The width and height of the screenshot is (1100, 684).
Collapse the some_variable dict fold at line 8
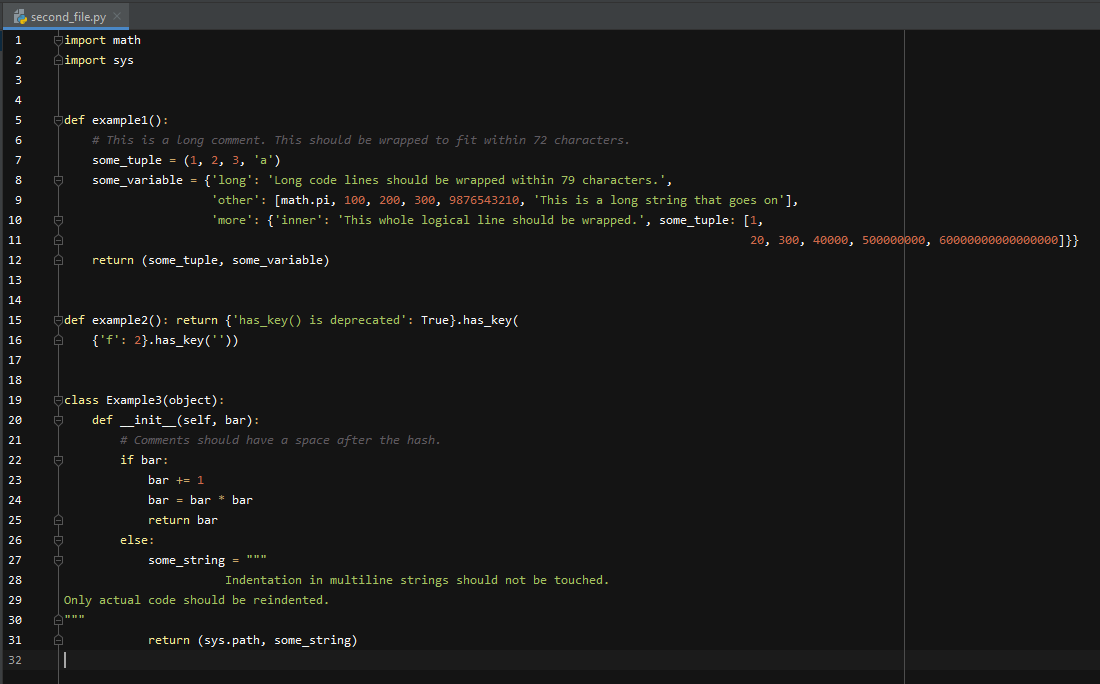tap(58, 180)
